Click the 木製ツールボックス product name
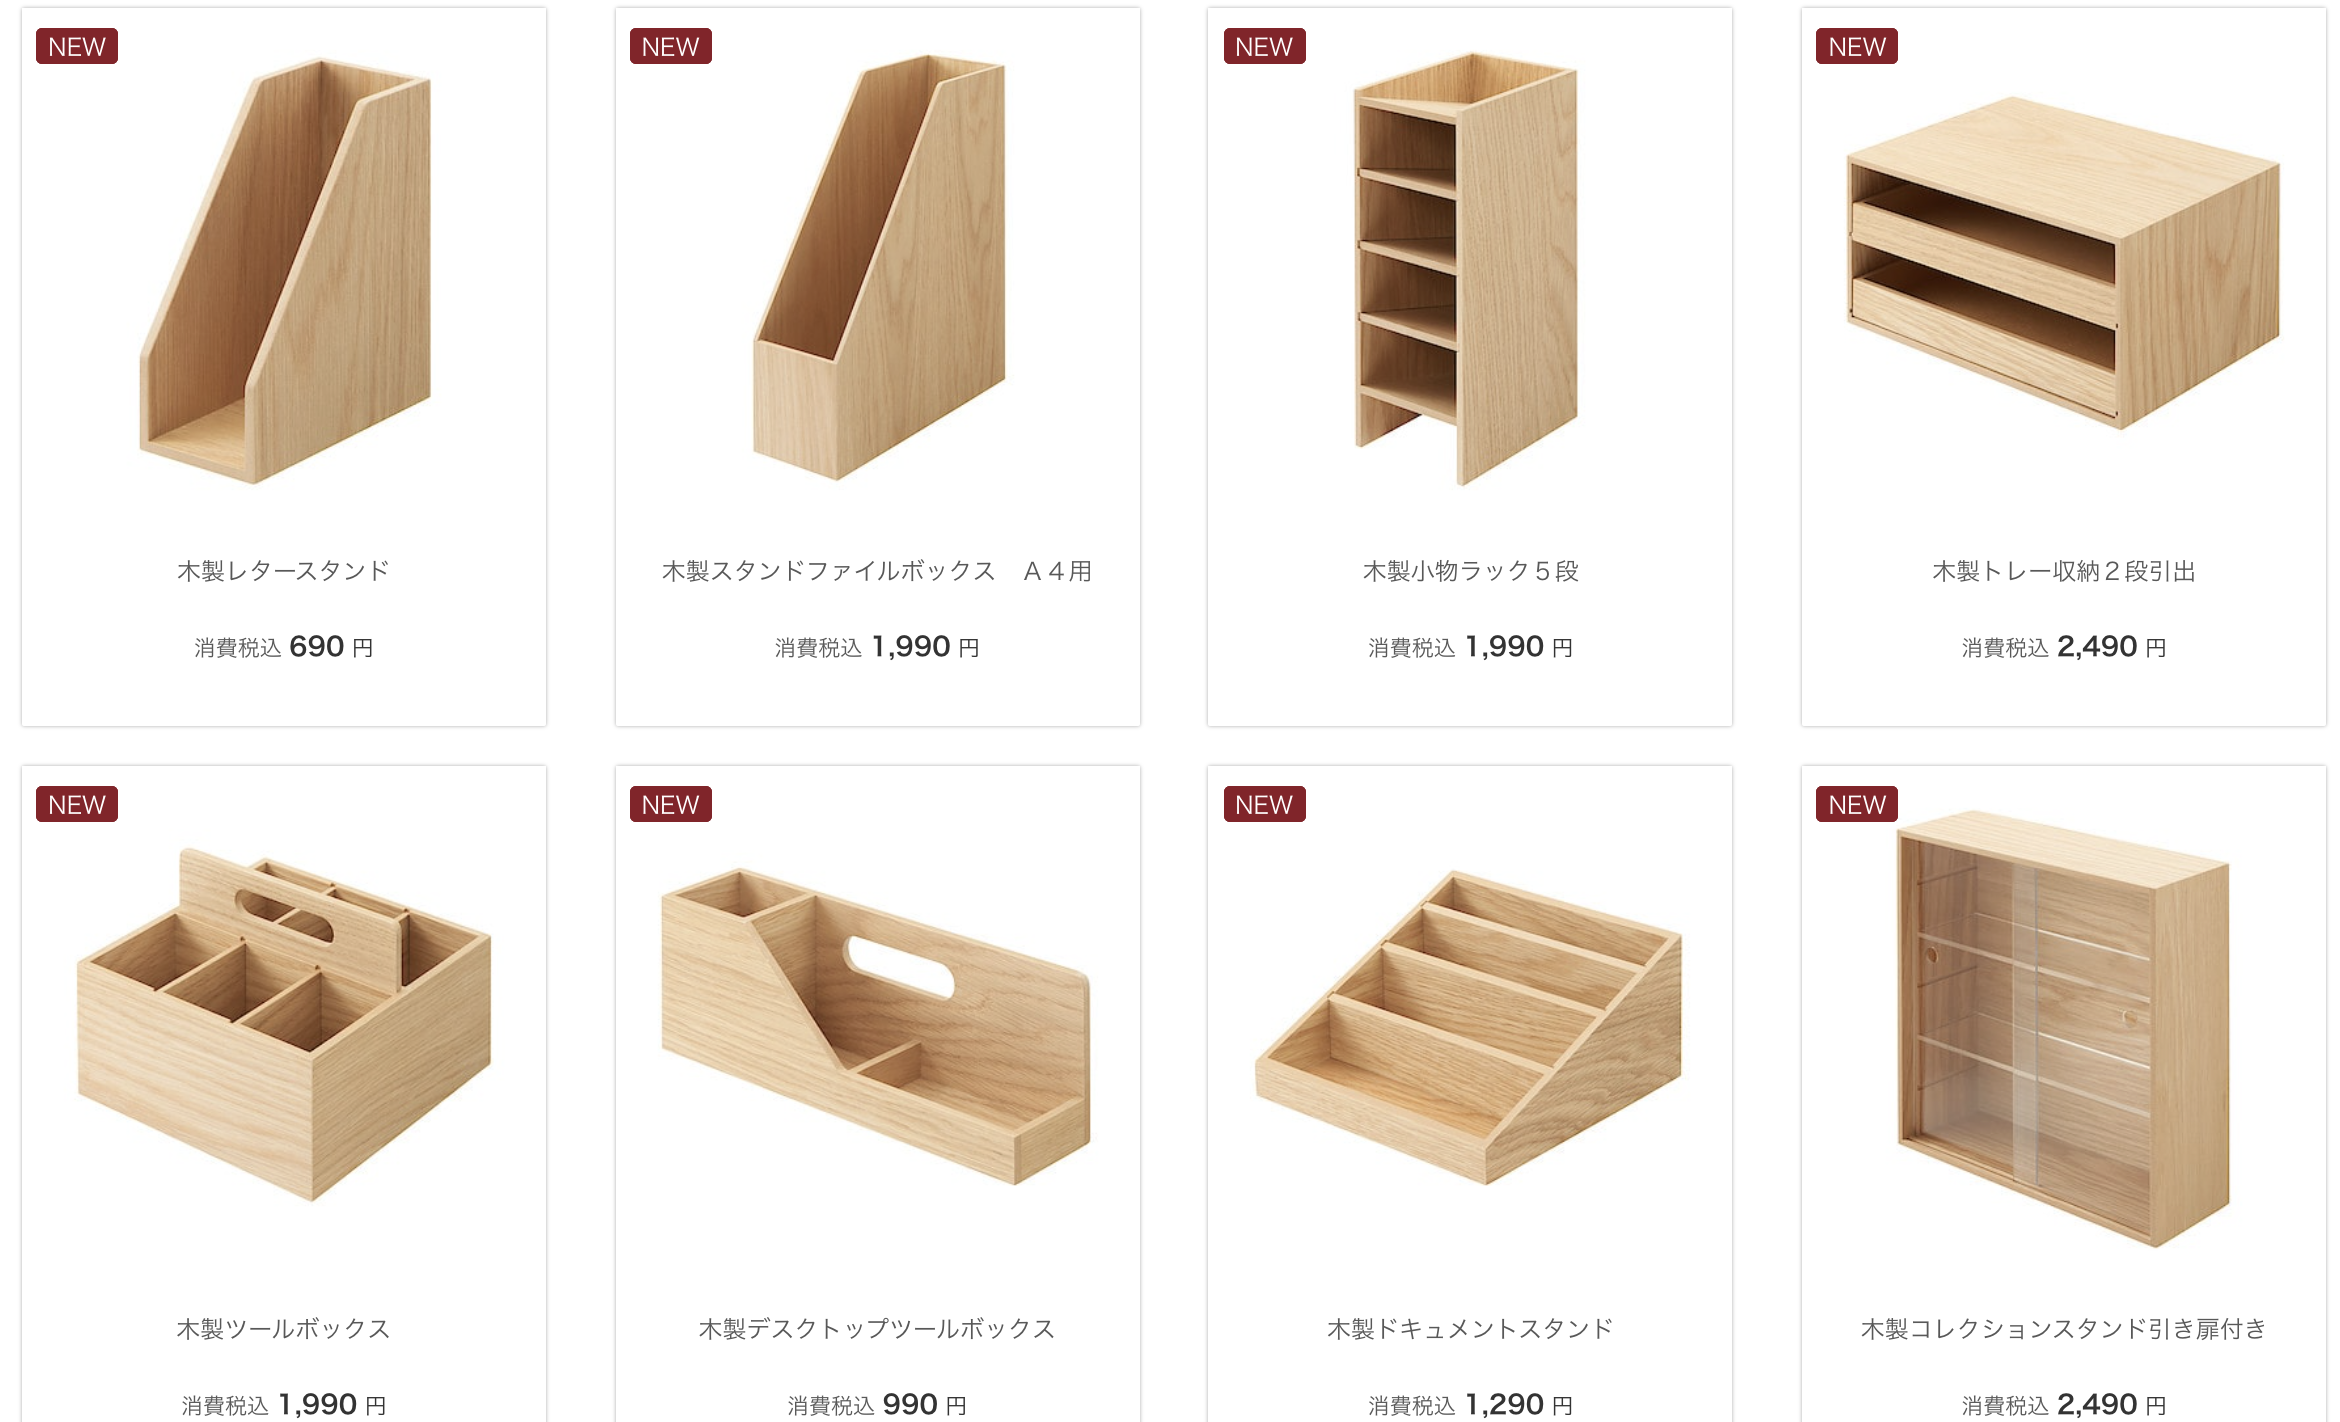 pyautogui.click(x=284, y=1329)
